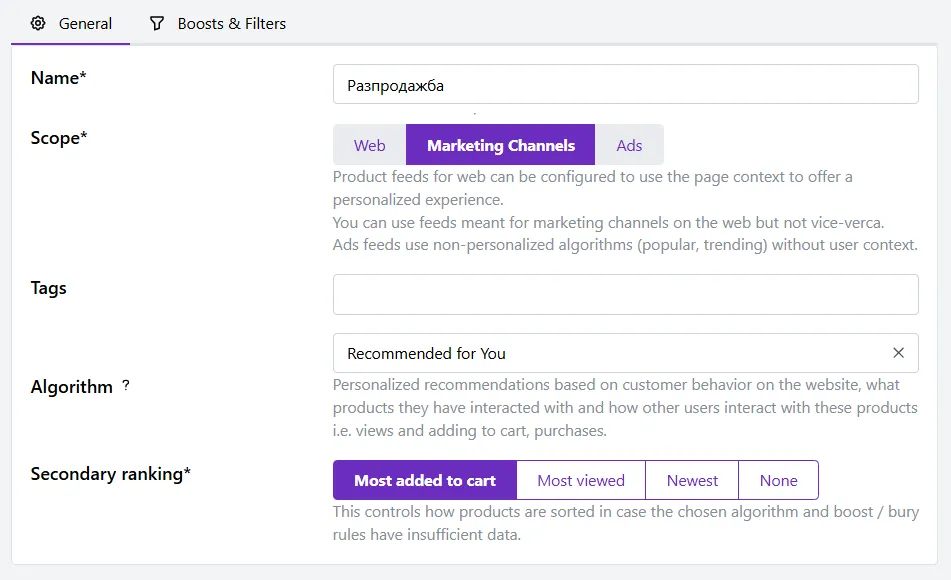
Task: Open the Algorithm dropdown showing Recommended for You
Action: click(x=625, y=353)
